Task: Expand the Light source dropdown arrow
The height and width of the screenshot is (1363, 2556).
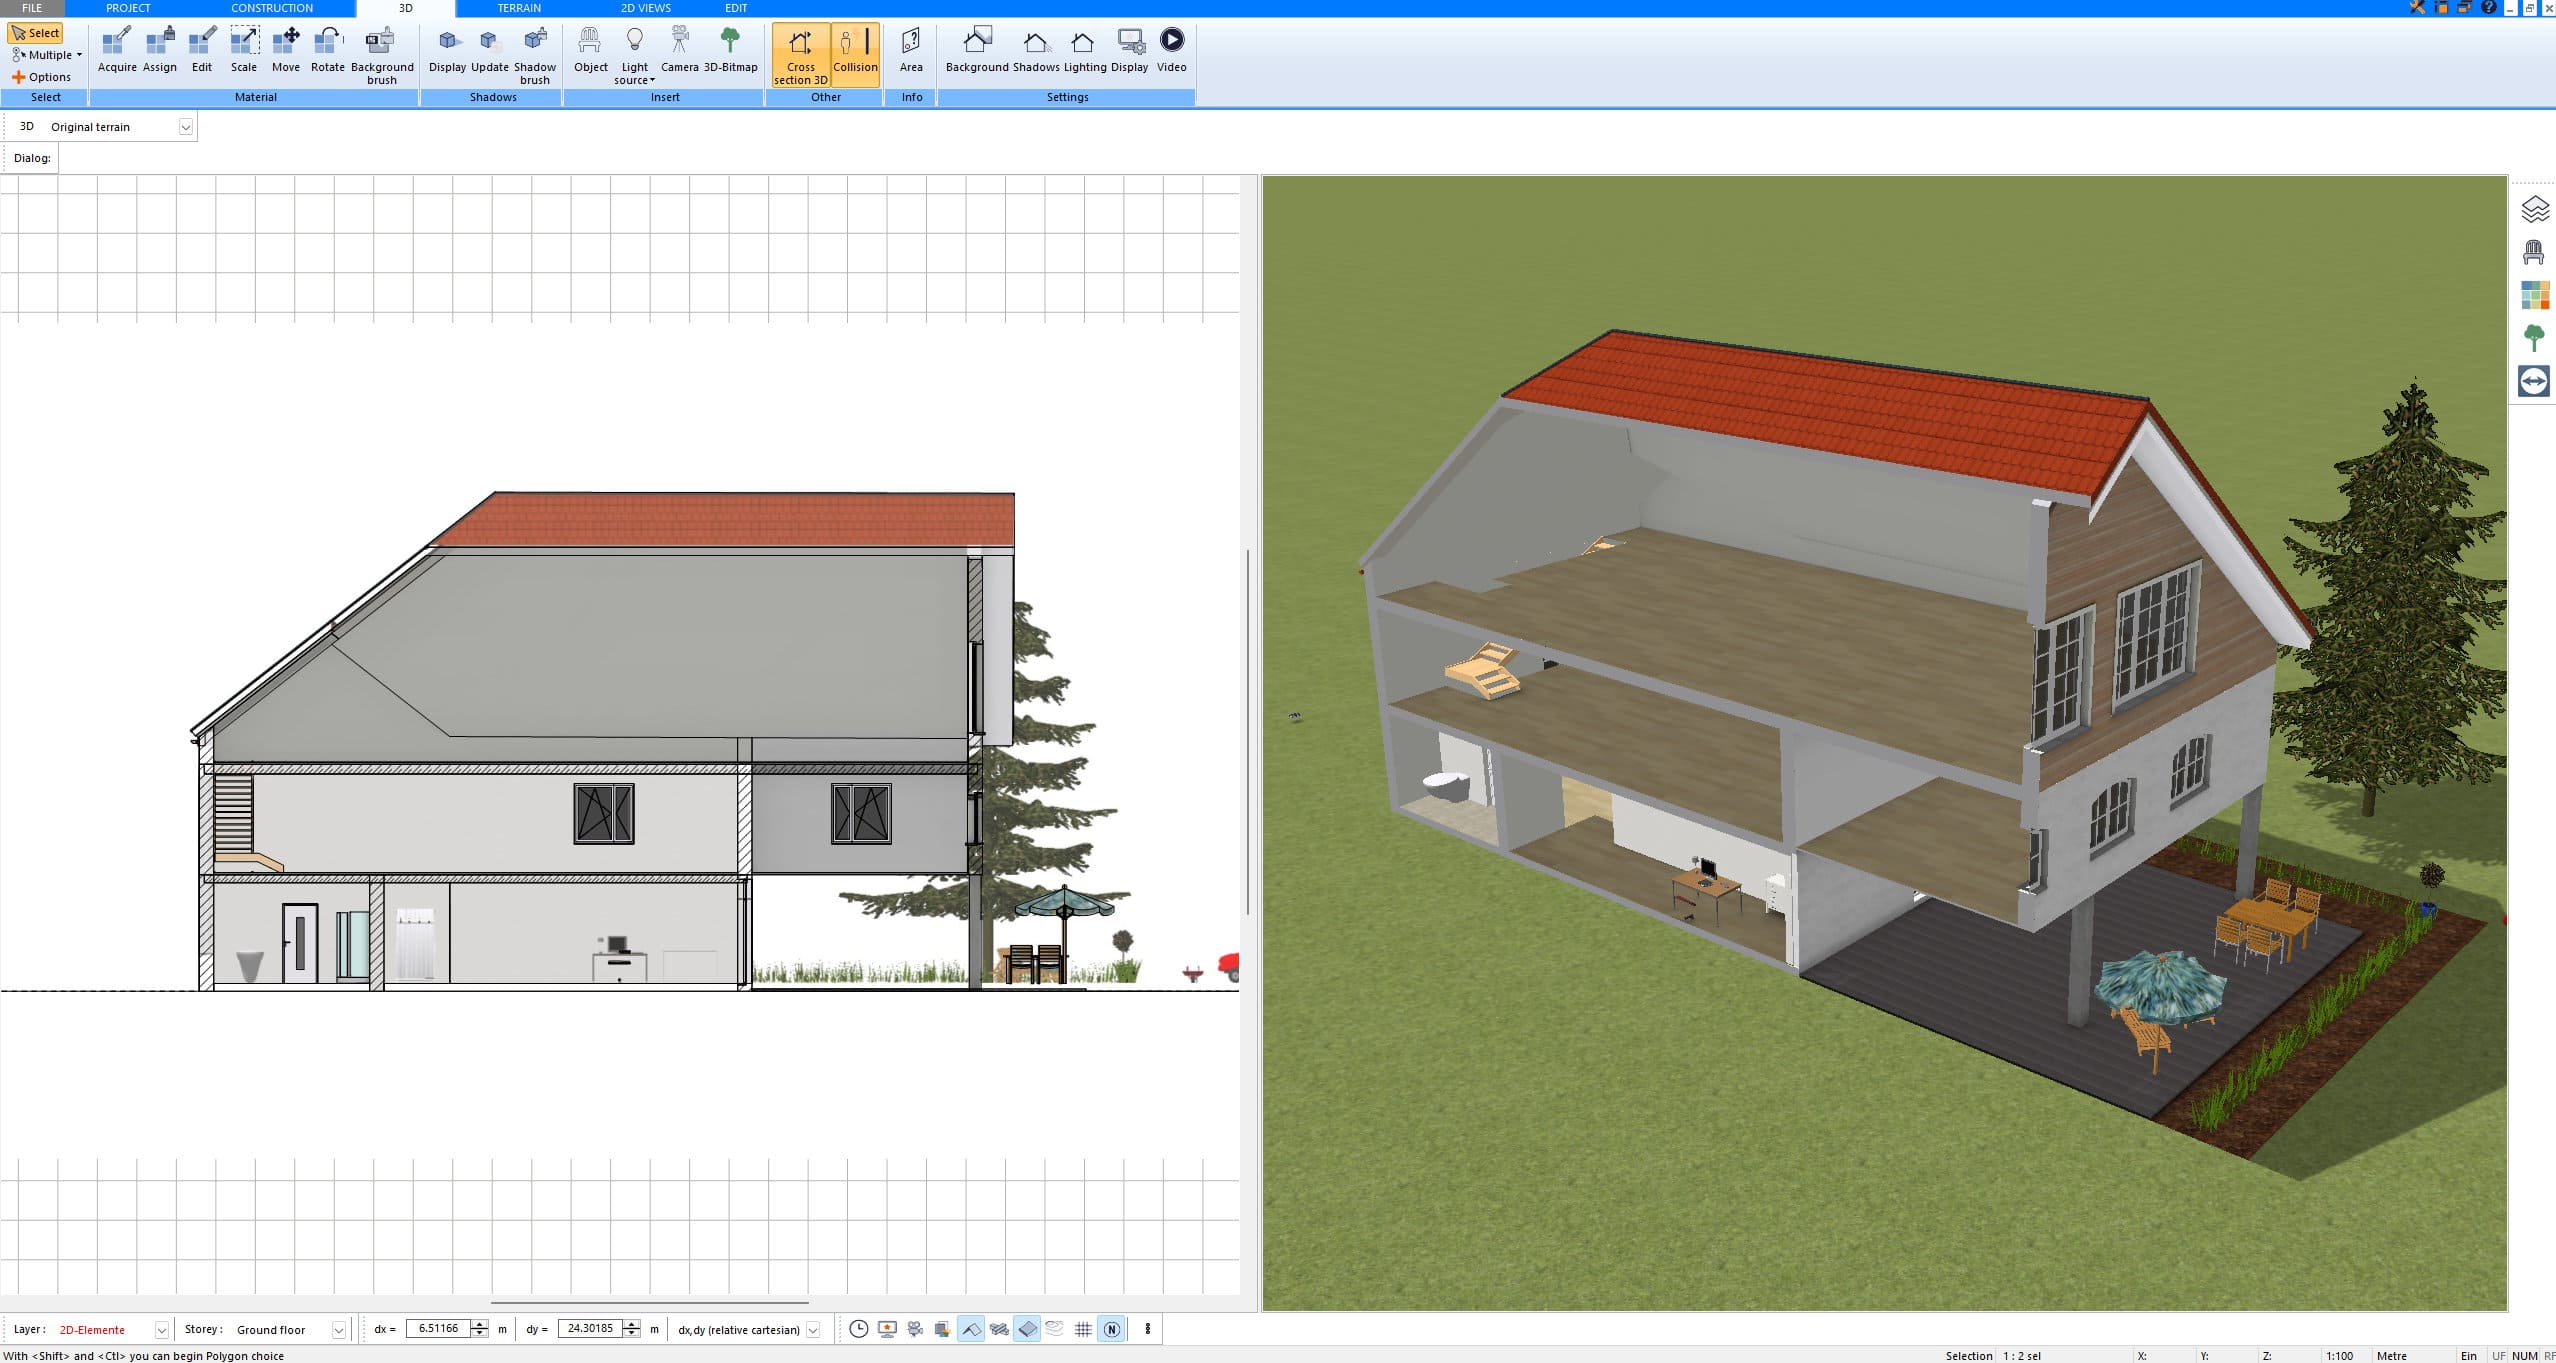Action: pos(652,80)
